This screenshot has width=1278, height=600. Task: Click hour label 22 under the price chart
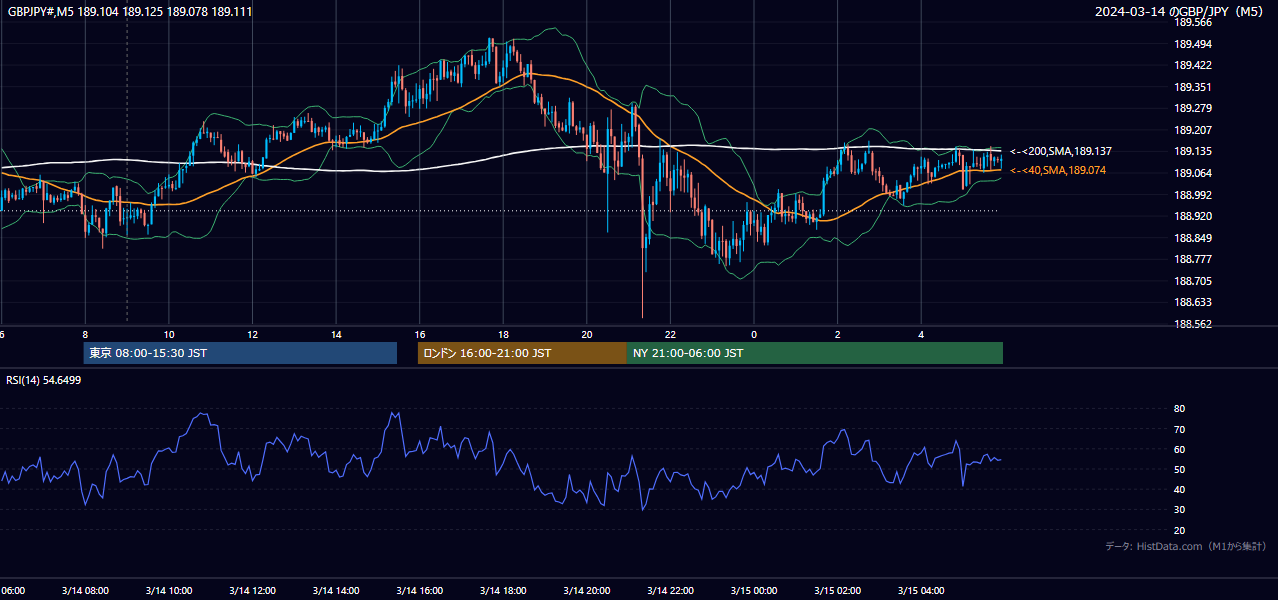[670, 334]
